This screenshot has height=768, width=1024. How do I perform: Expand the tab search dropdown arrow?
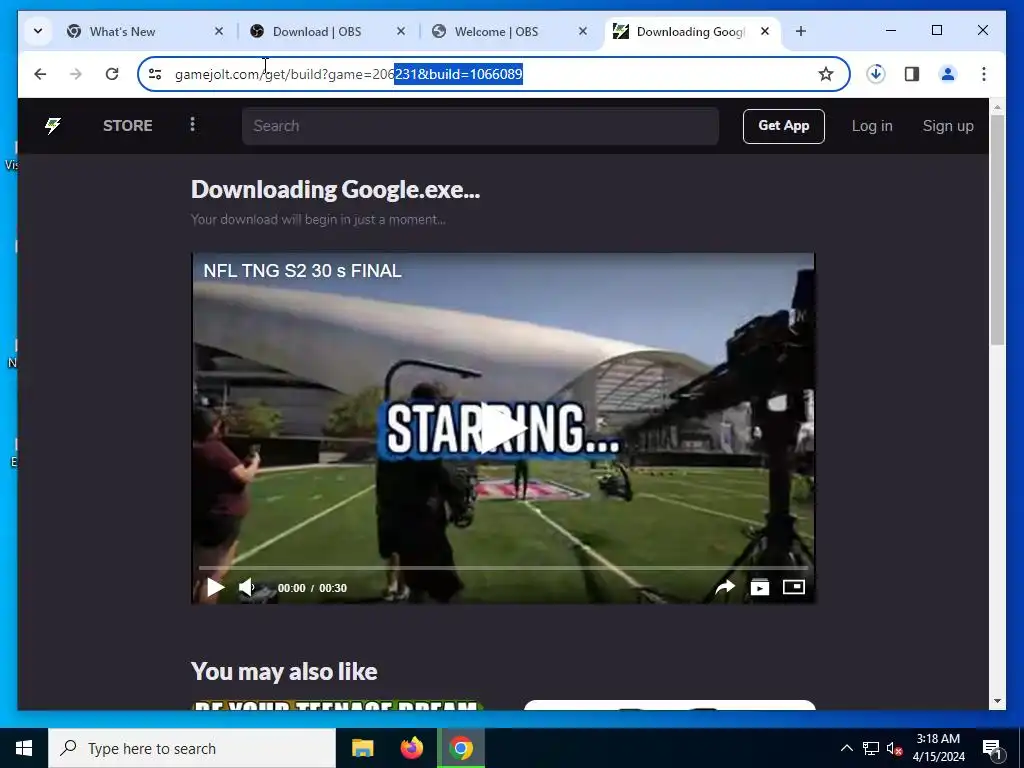point(38,31)
